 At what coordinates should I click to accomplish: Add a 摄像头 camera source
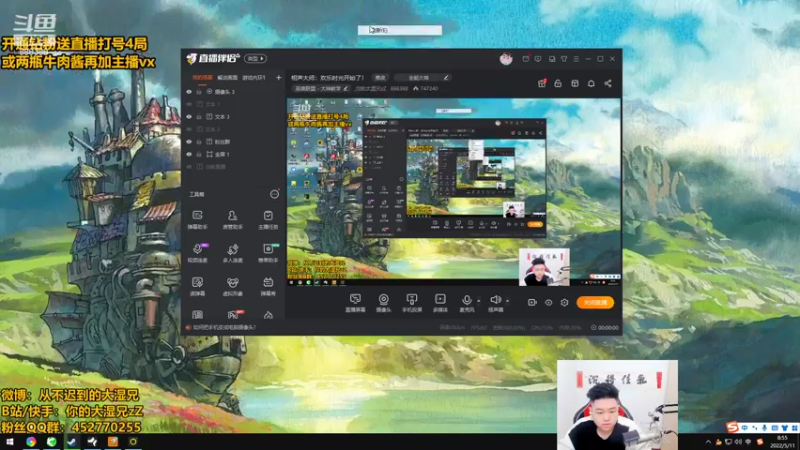383,303
